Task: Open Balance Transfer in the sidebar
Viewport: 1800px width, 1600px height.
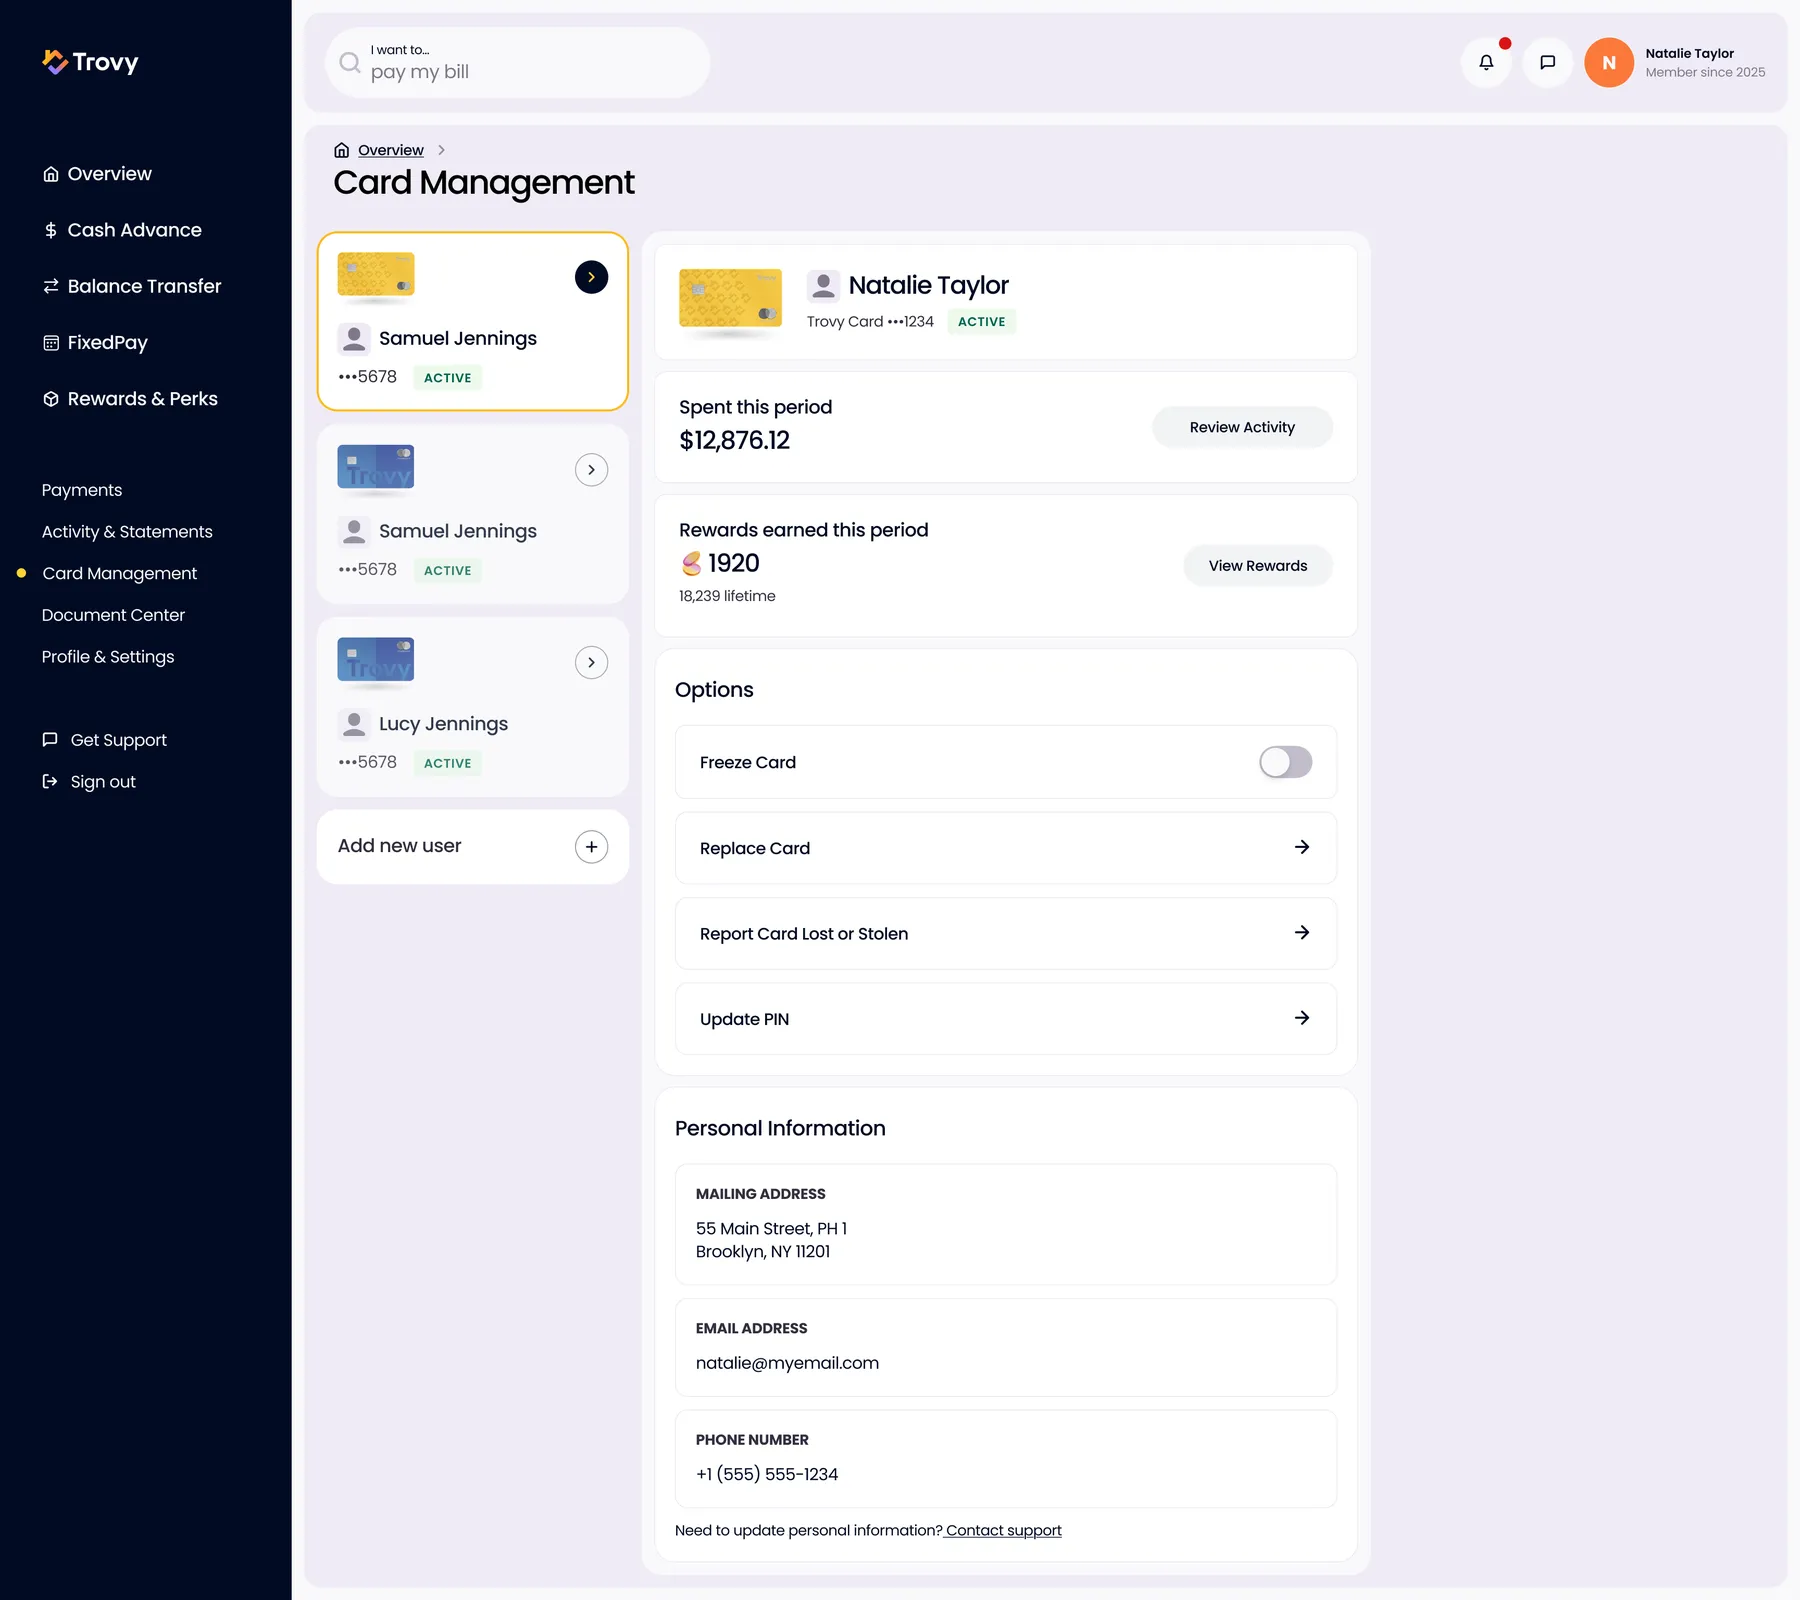Action: (x=132, y=286)
